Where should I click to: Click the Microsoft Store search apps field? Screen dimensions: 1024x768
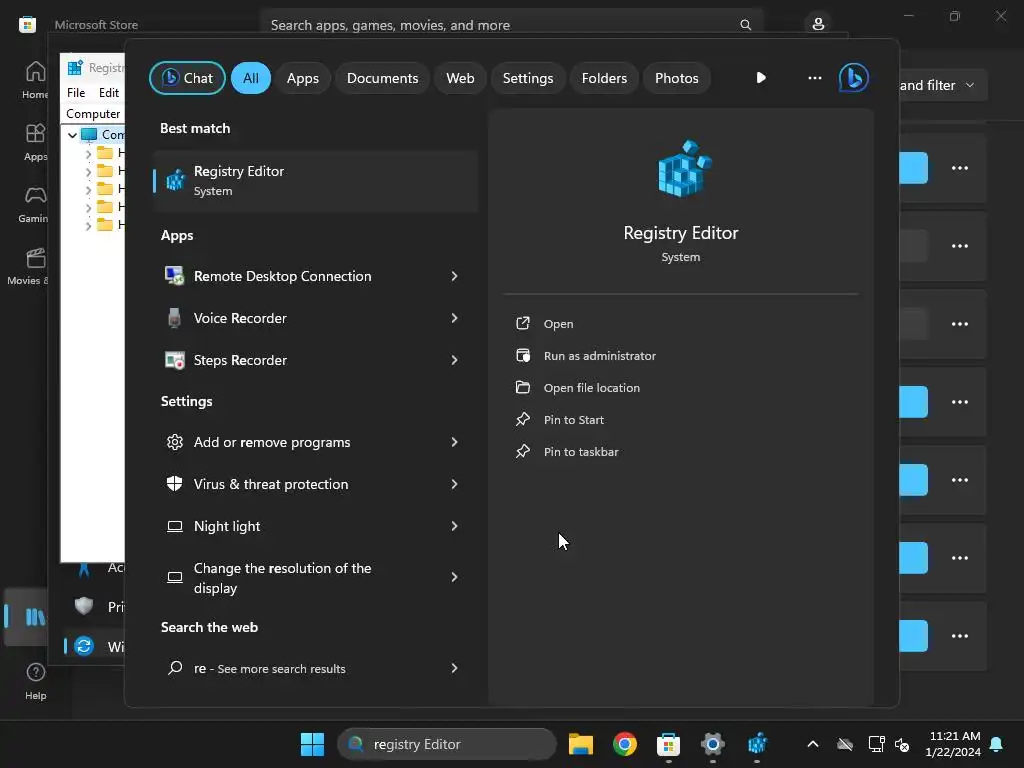tap(511, 25)
